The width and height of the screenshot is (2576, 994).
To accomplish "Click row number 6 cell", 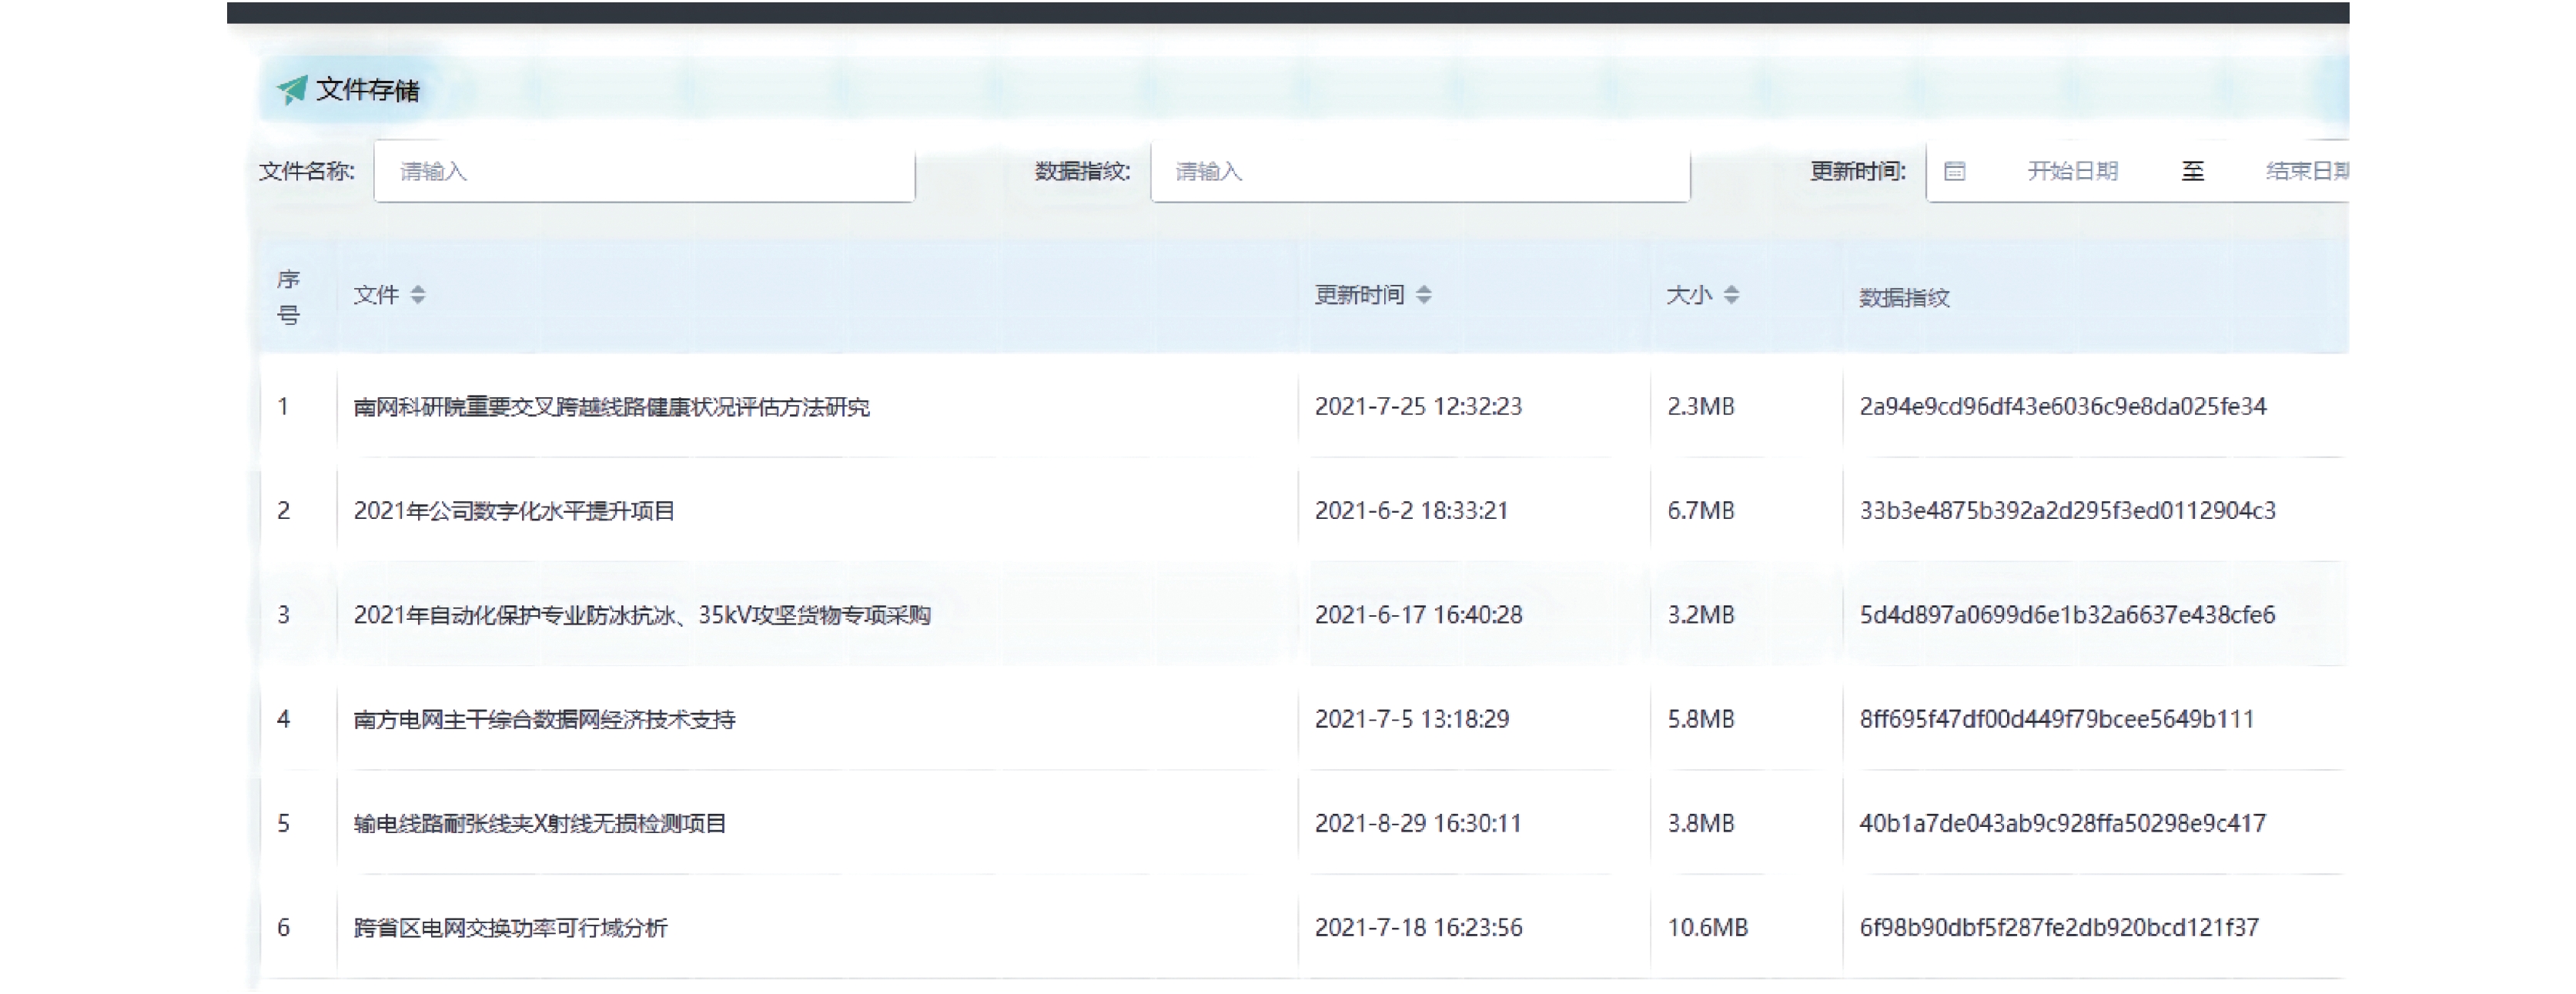I will coord(283,927).
